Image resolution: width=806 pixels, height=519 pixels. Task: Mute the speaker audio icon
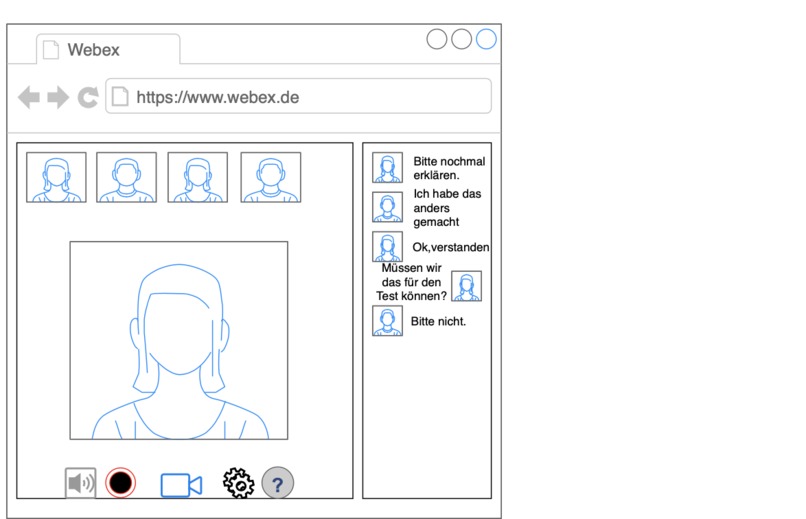80,483
